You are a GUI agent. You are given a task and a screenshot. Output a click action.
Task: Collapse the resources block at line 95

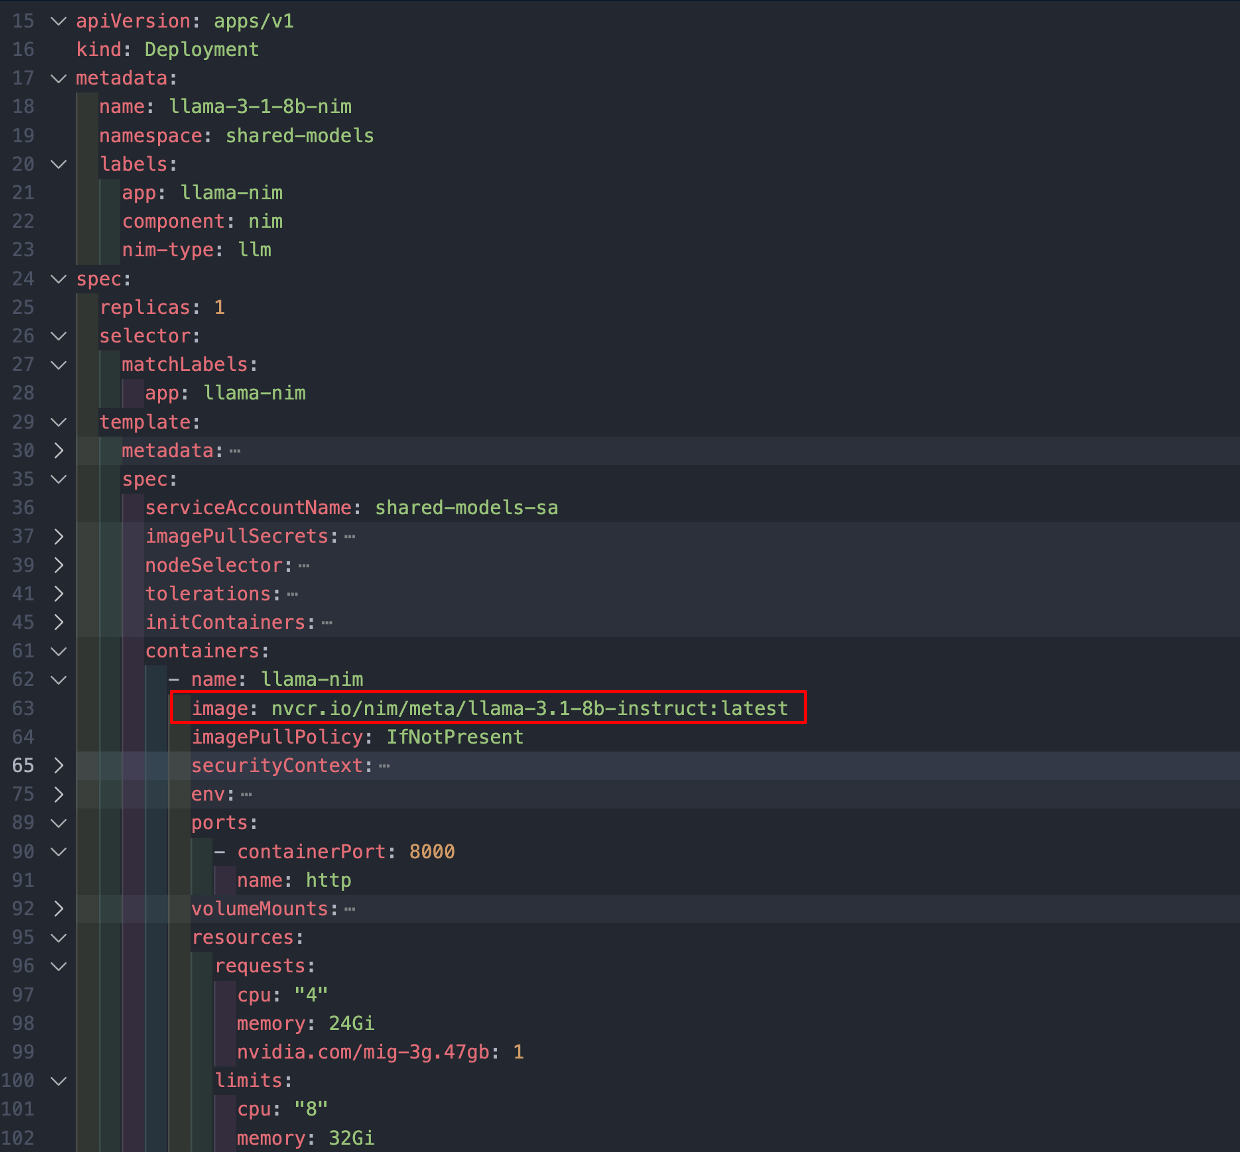coord(59,938)
